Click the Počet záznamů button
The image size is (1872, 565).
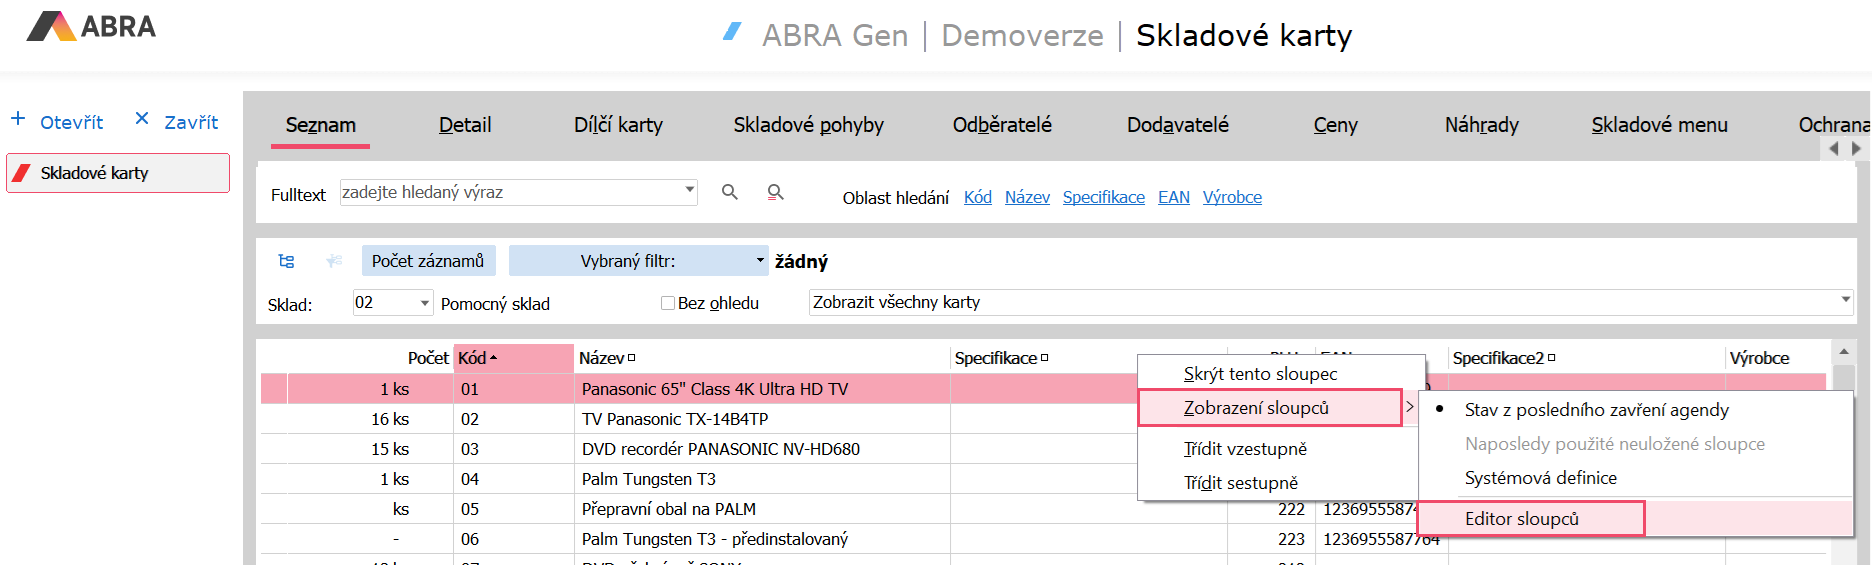(428, 261)
